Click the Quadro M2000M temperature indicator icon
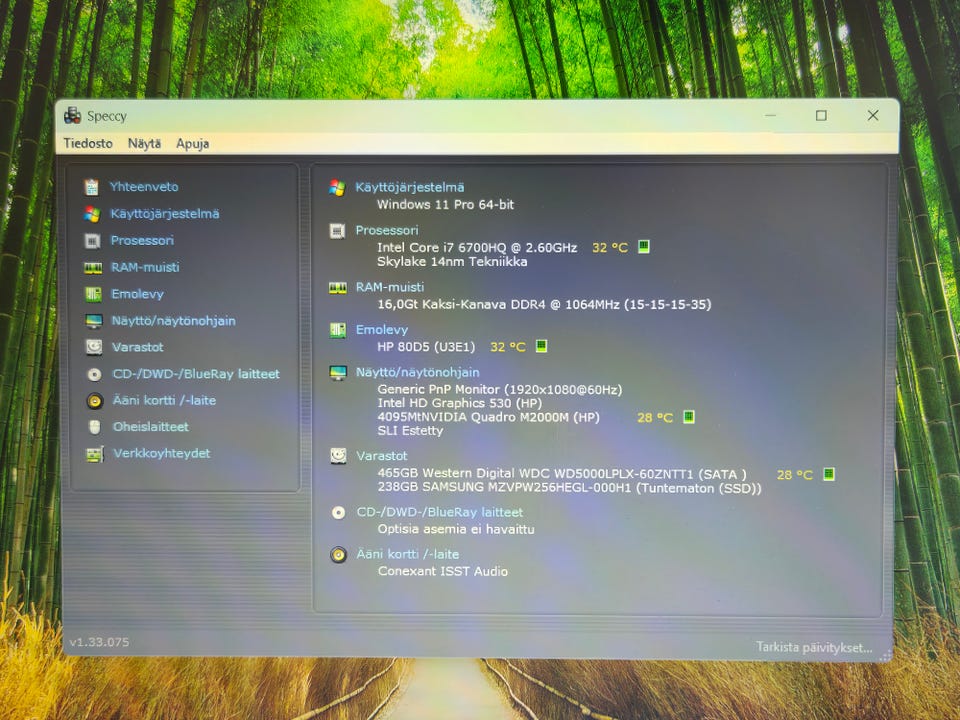960x720 pixels. 688,417
